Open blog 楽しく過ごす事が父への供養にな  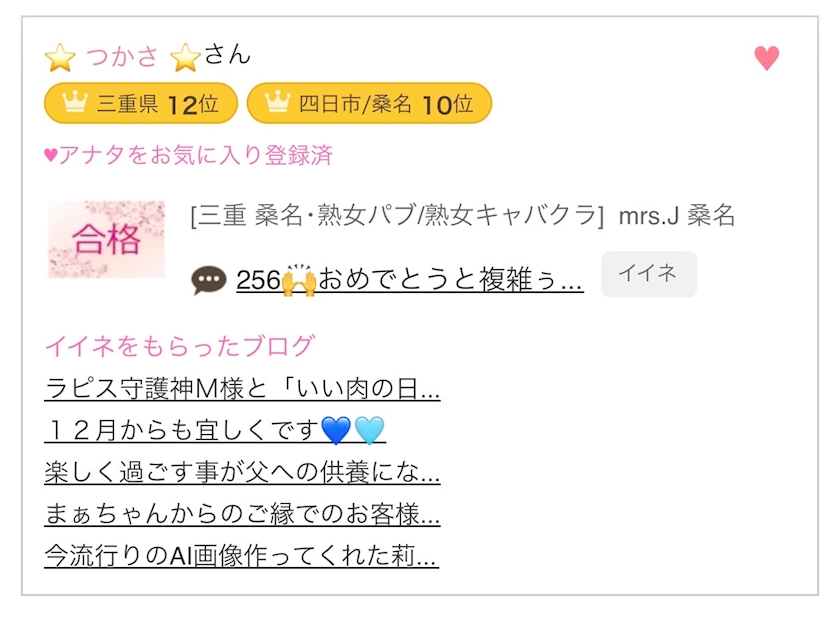tap(242, 472)
